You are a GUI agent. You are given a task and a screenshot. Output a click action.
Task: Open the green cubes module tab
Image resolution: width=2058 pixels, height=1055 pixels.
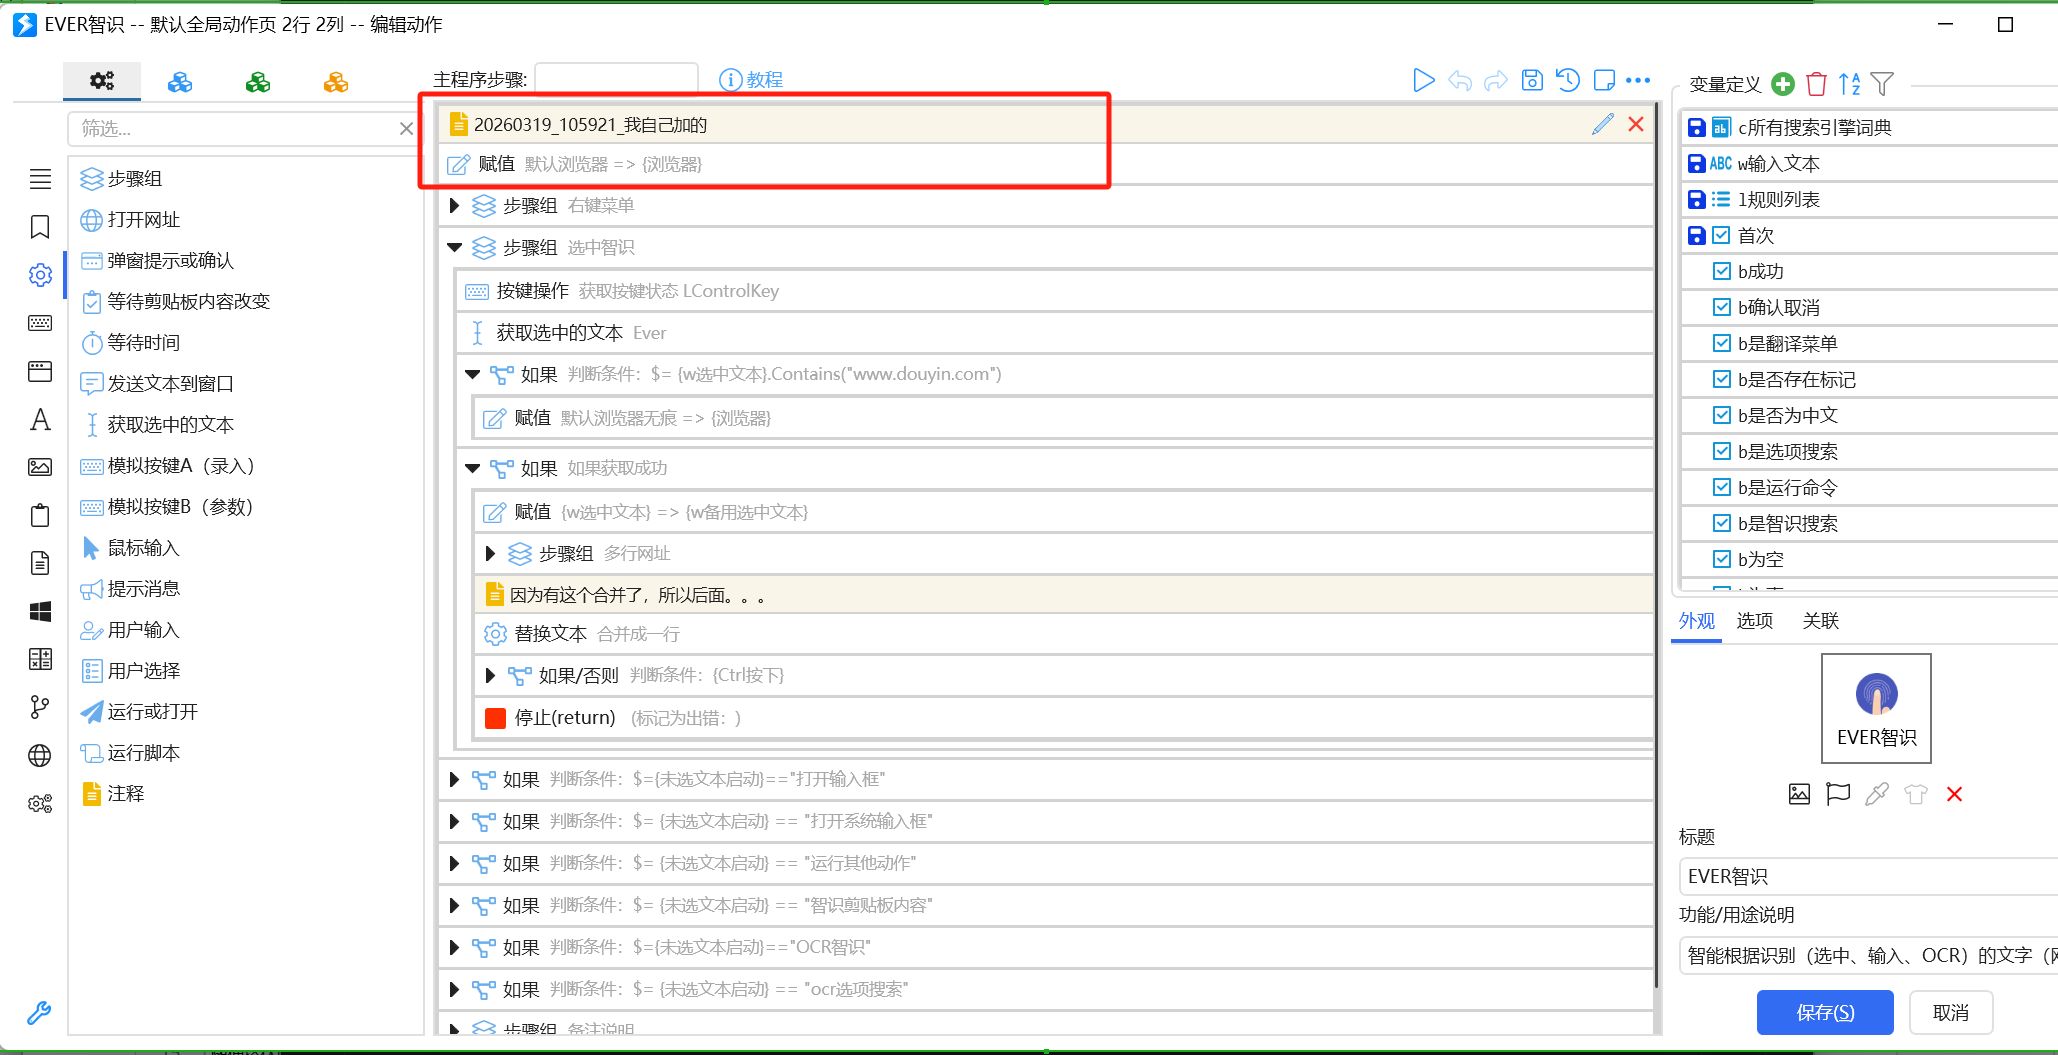tap(258, 82)
